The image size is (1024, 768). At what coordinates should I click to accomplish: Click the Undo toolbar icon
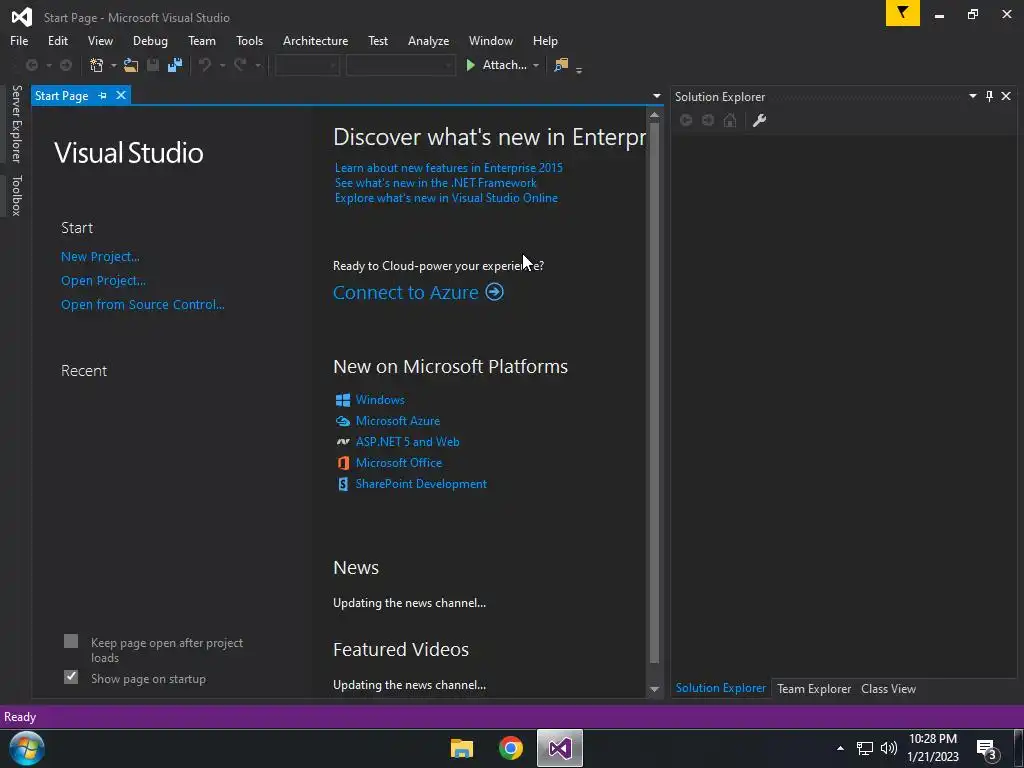click(x=205, y=65)
